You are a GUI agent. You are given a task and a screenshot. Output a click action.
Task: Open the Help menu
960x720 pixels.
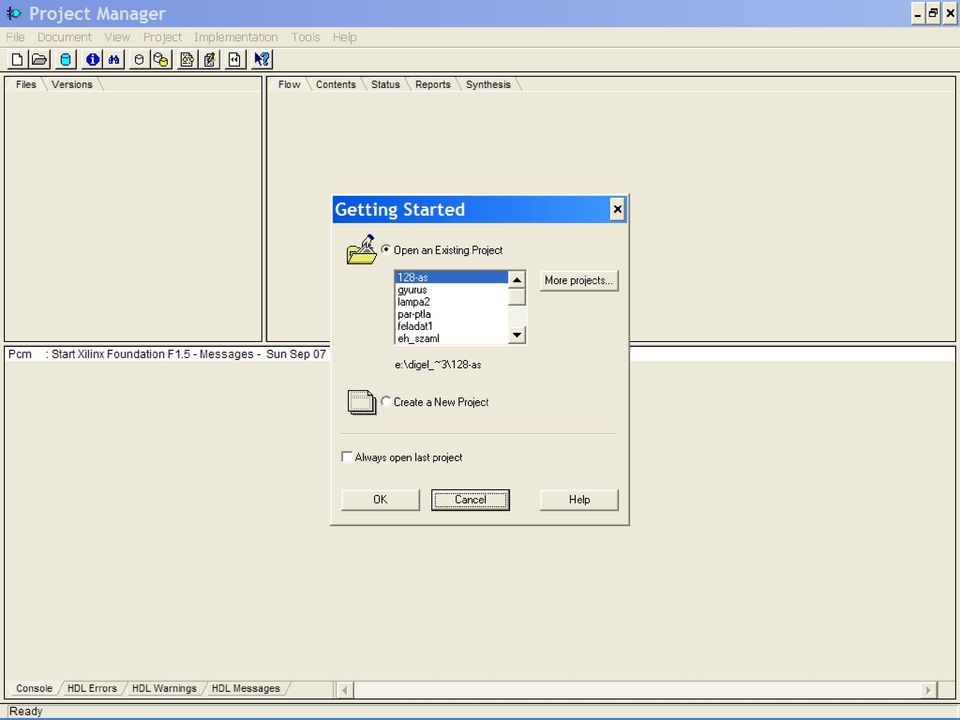click(x=345, y=37)
